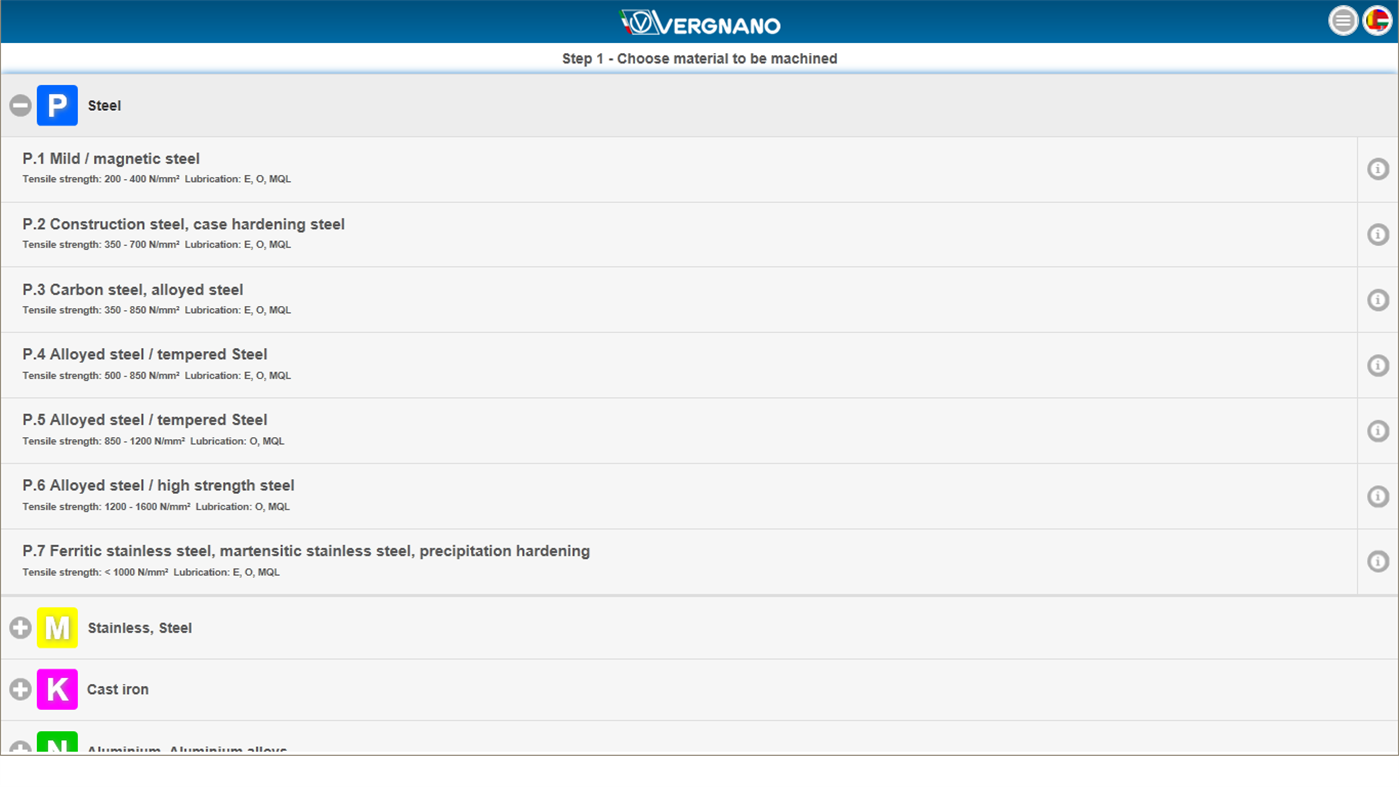
Task: View info for P.2 Construction steel
Action: (1377, 234)
